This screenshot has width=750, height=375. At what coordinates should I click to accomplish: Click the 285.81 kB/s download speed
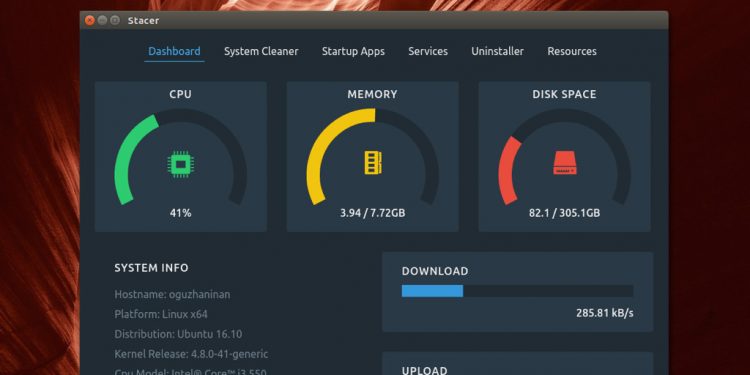605,313
